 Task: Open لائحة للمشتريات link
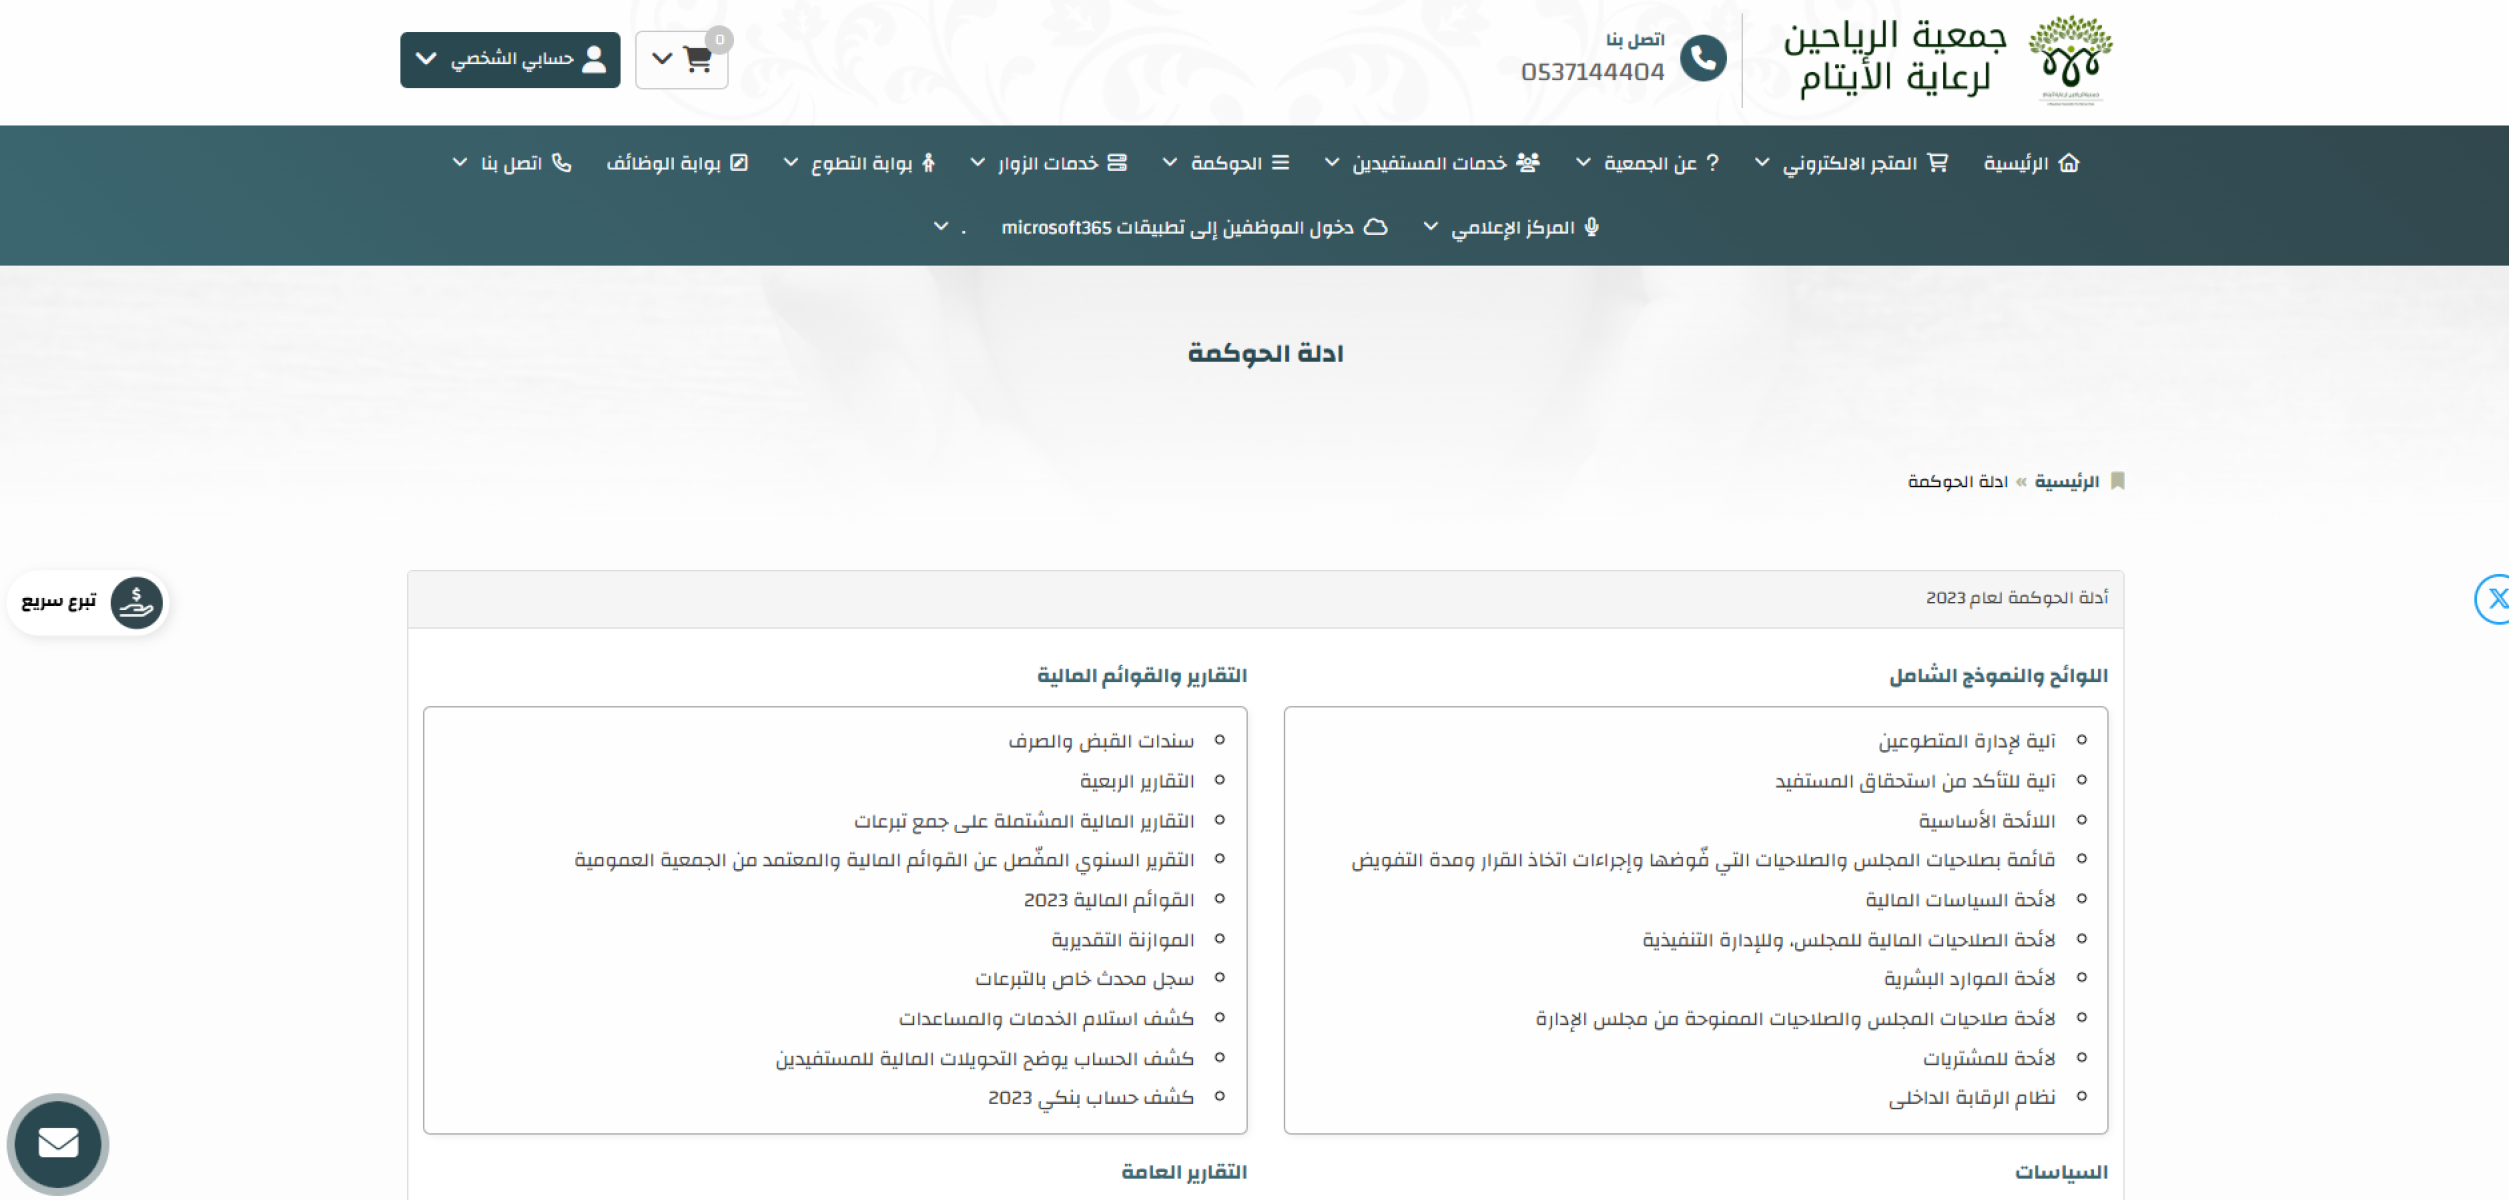tap(1989, 1058)
